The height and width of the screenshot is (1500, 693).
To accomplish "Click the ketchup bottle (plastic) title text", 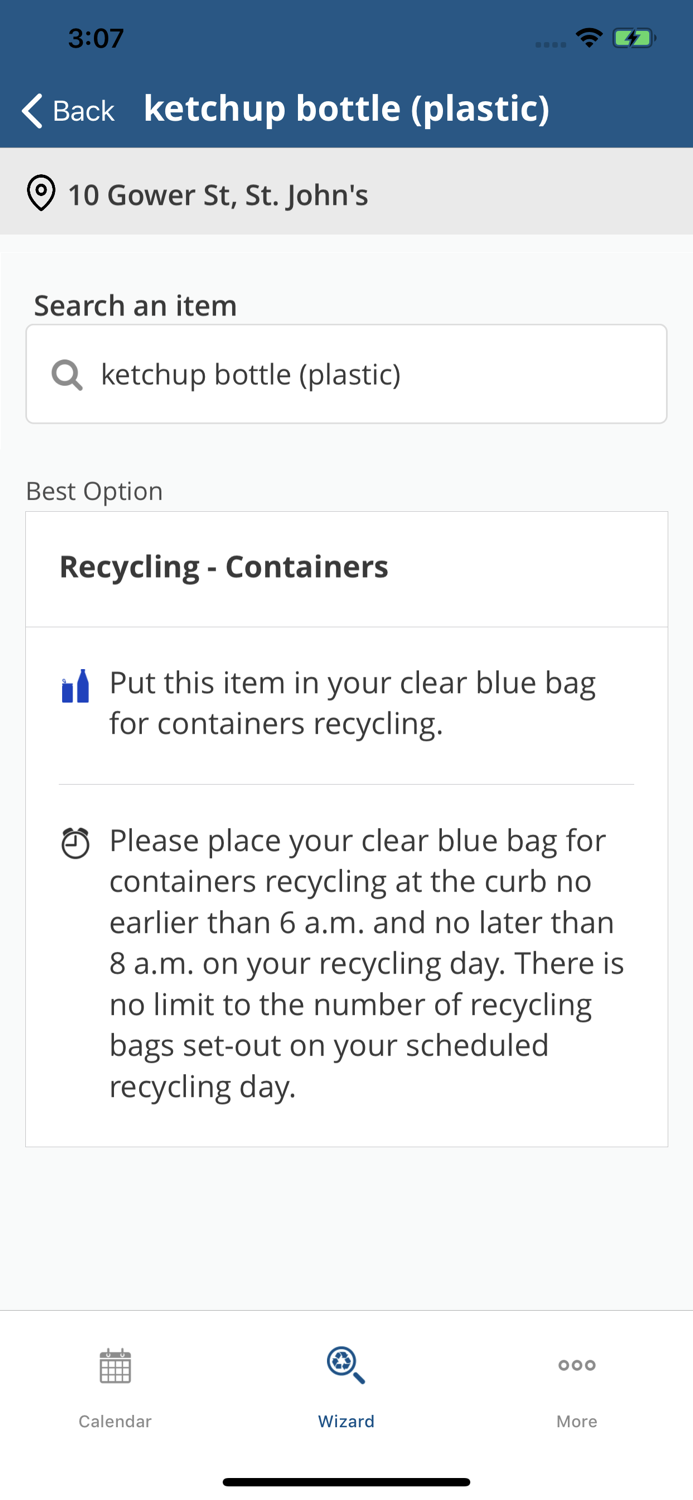I will [346, 108].
